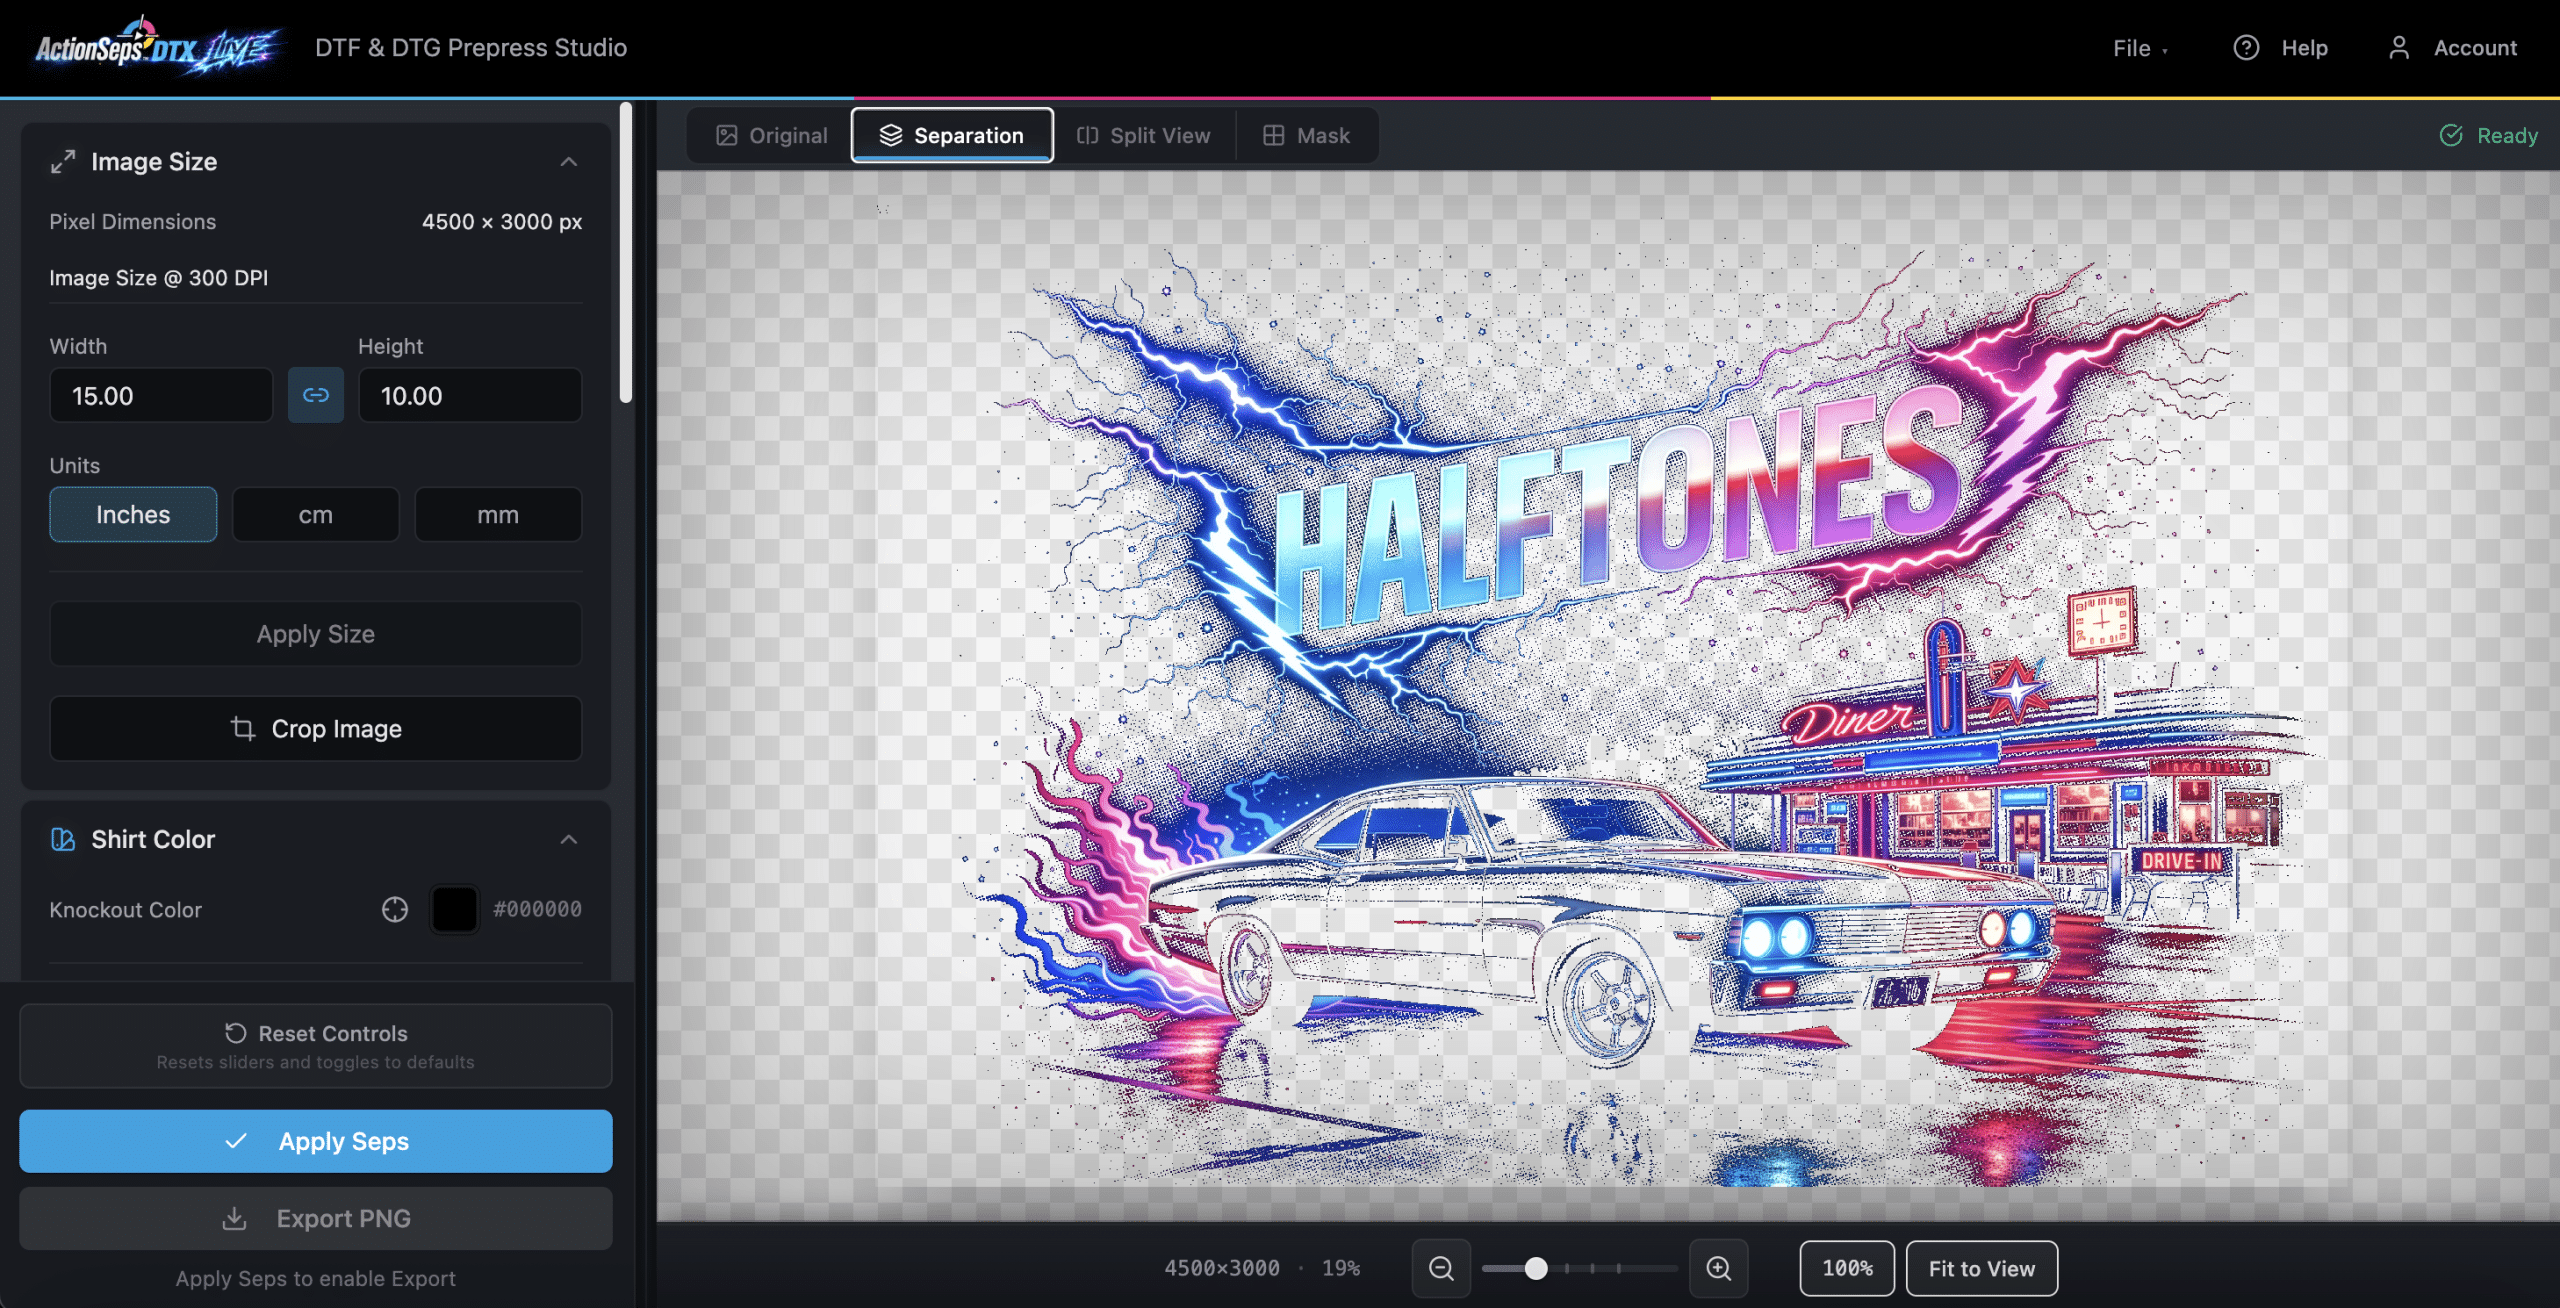Click the Account user icon
This screenshot has height=1308, width=2560.
tap(2399, 48)
